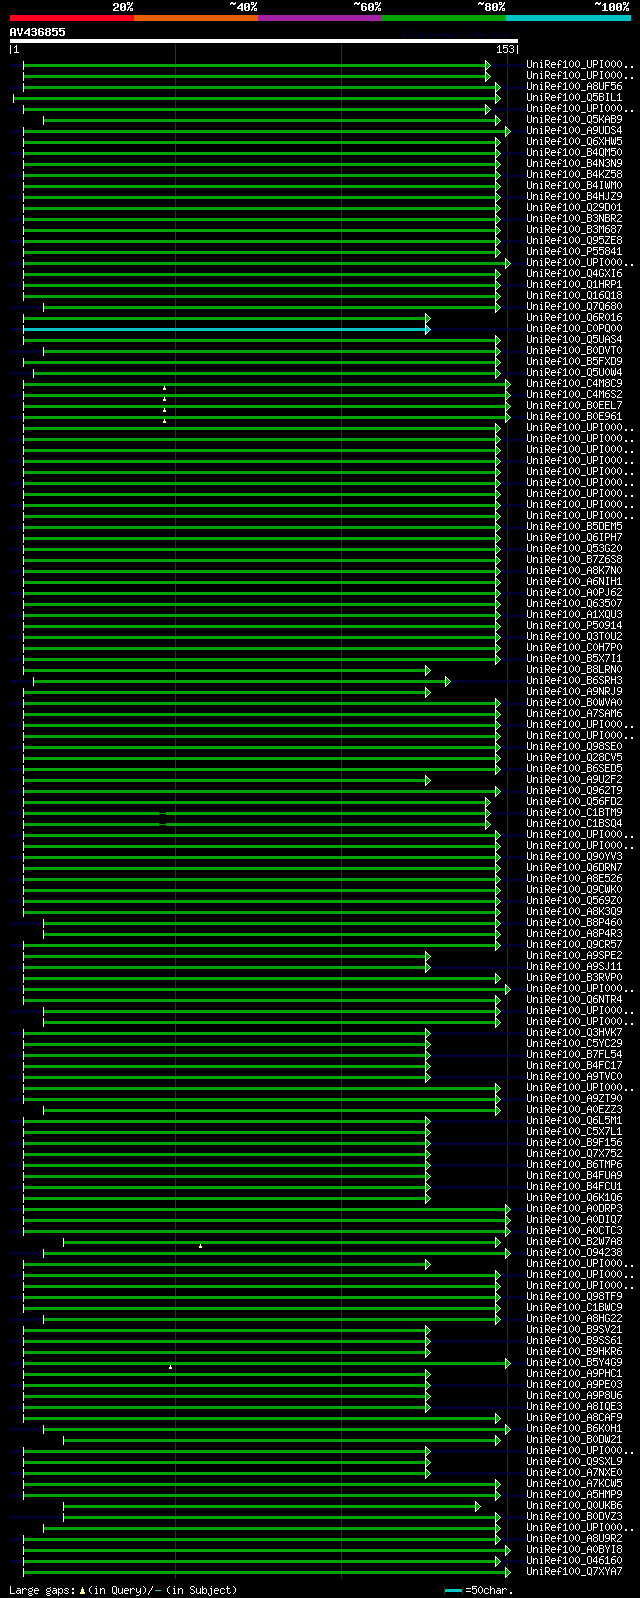This screenshot has width=640, height=1598.
Task: Click UniRef100_B8P460 label
Action: coord(574,923)
